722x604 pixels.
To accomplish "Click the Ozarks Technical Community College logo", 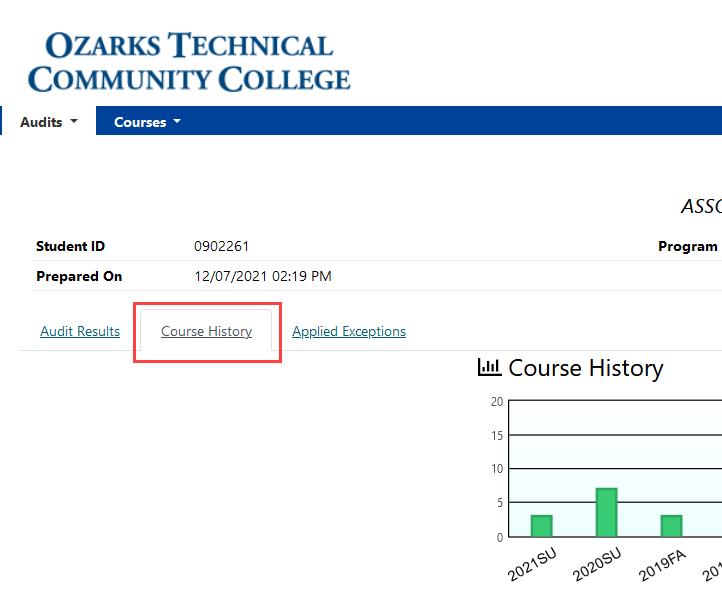I will click(x=189, y=61).
